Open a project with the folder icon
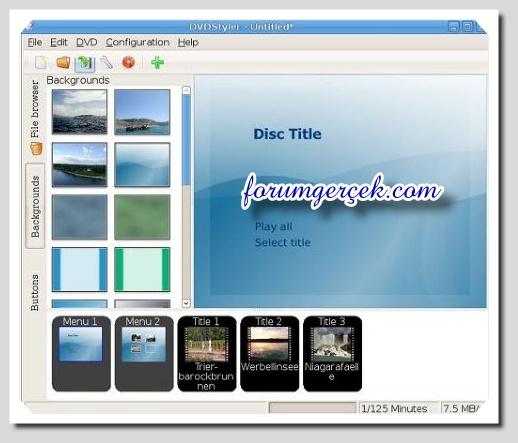Screen dimensions: 518x443 (63, 62)
